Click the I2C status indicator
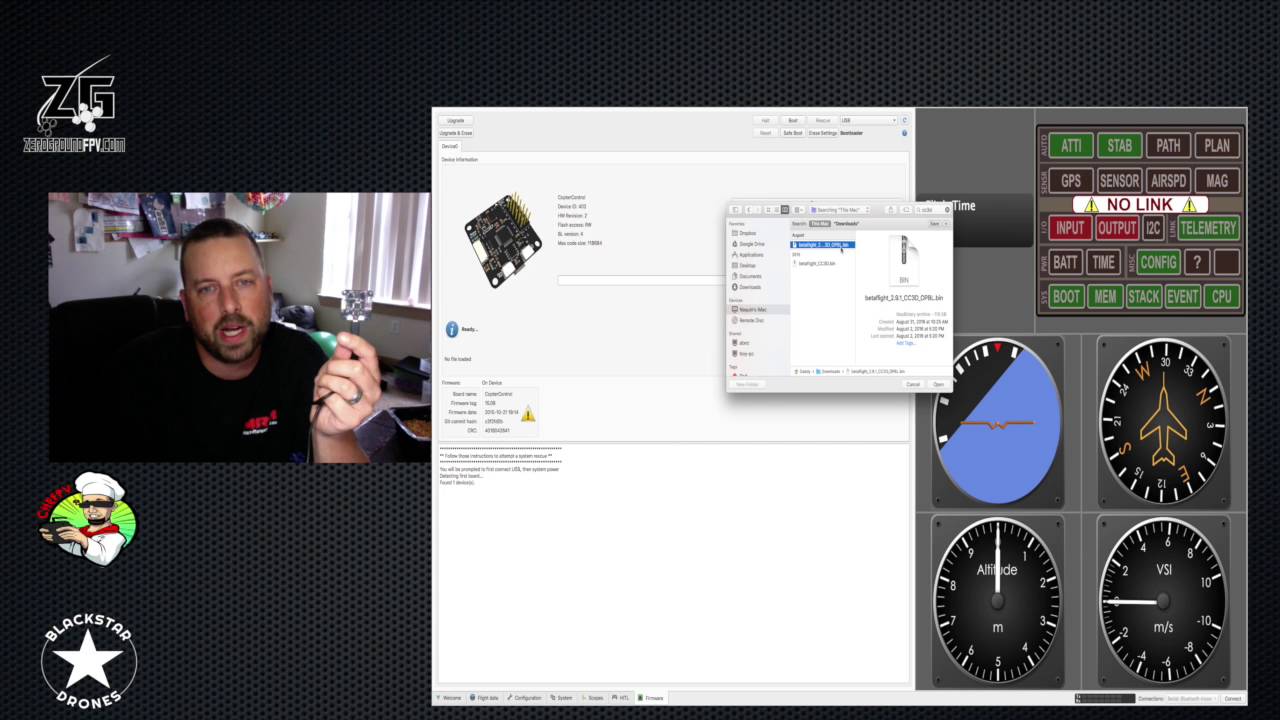This screenshot has height=720, width=1280. pos(1153,228)
